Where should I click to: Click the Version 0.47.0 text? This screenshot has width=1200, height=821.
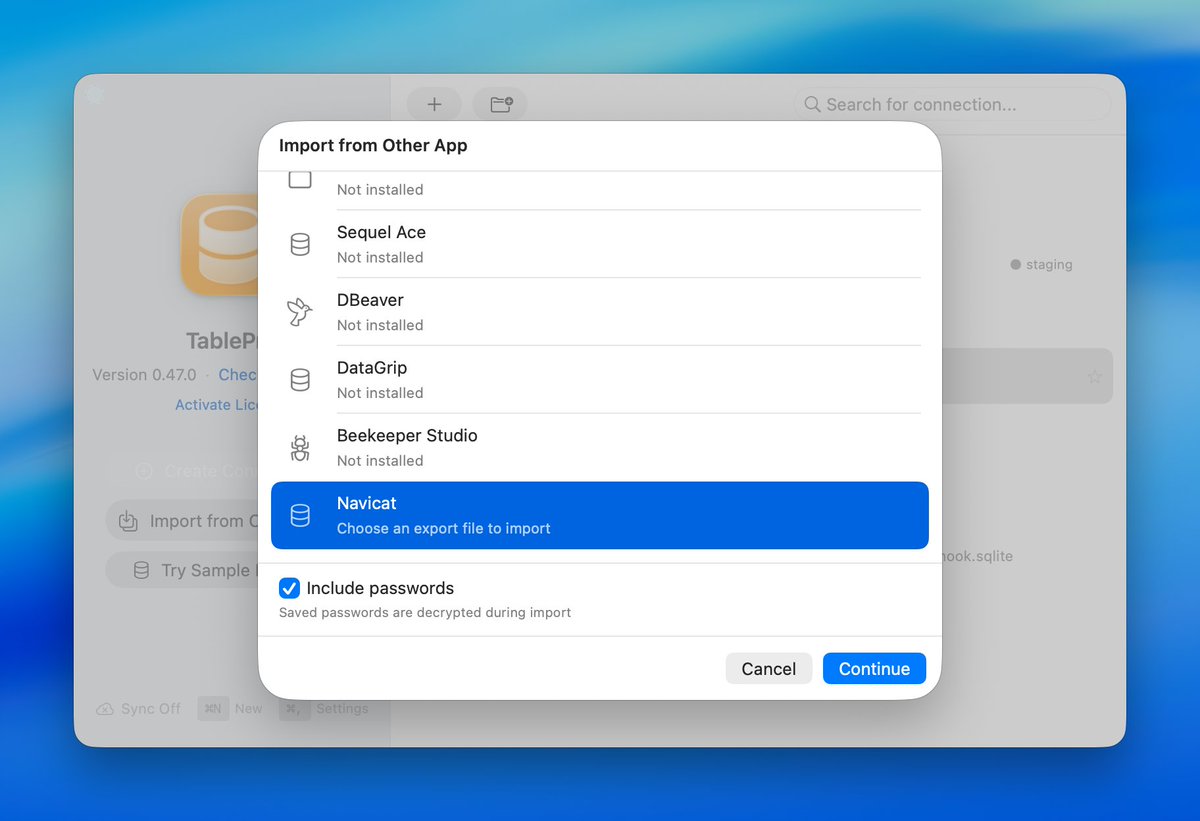[144, 375]
